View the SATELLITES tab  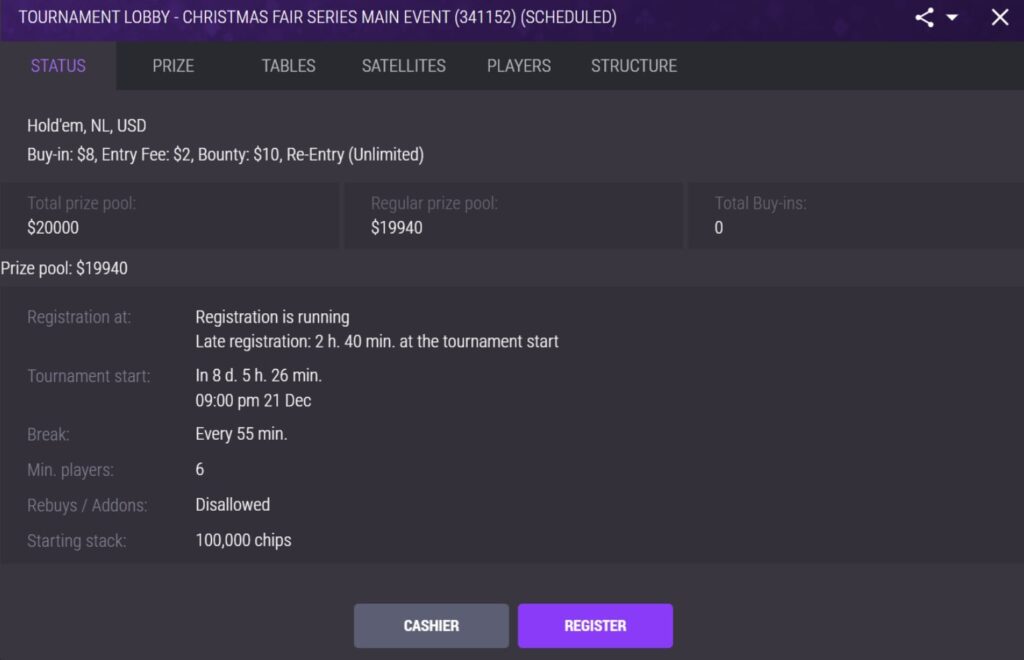(x=403, y=66)
